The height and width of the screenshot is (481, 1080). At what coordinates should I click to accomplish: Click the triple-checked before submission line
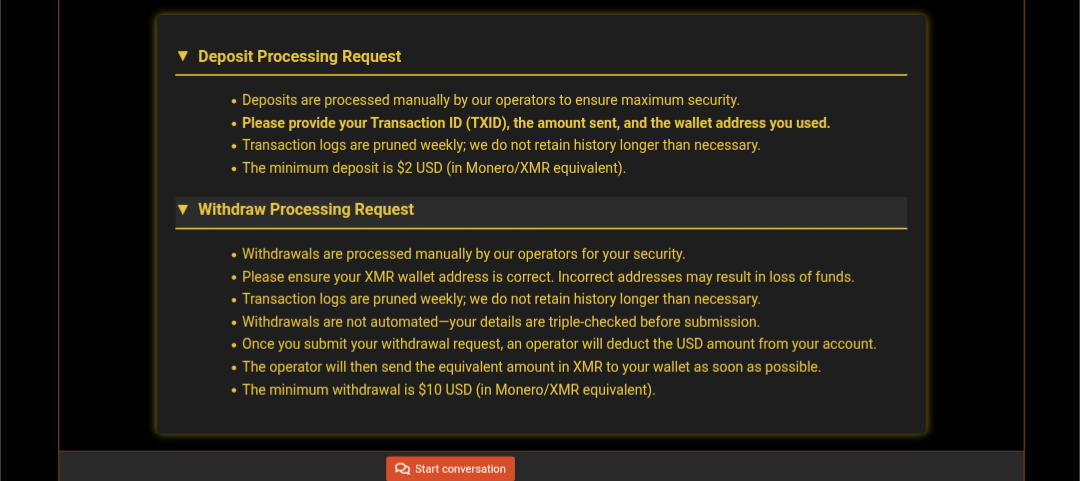(501, 322)
